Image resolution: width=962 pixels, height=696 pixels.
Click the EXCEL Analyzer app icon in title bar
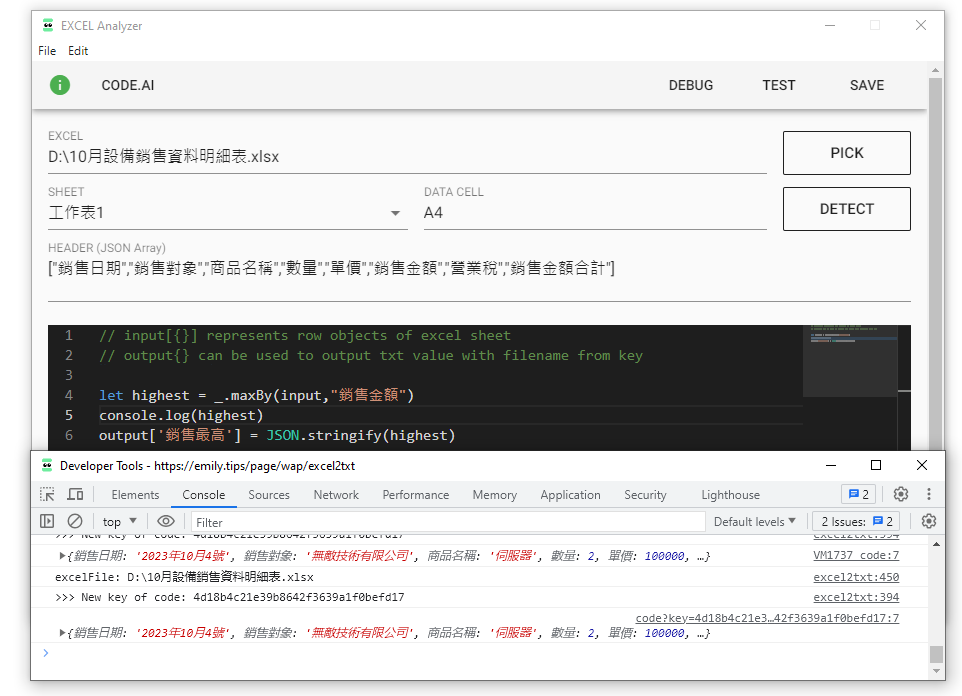coord(48,25)
